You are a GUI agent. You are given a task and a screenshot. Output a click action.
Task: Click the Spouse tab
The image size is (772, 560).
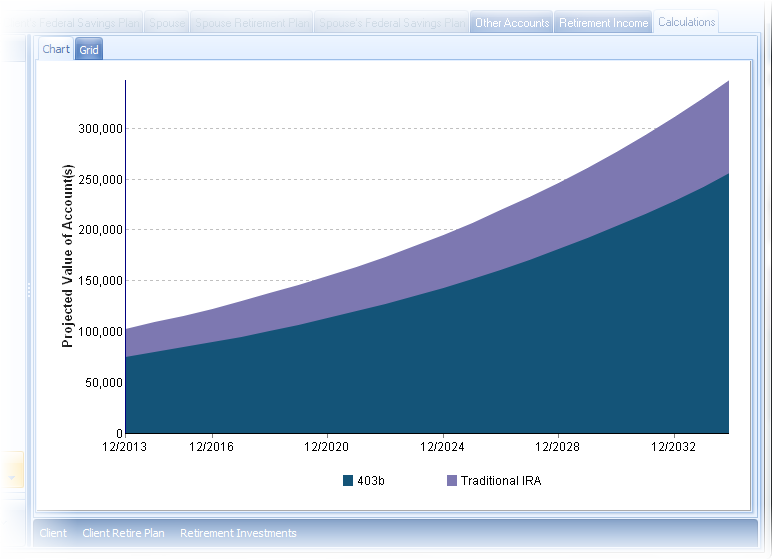167,22
